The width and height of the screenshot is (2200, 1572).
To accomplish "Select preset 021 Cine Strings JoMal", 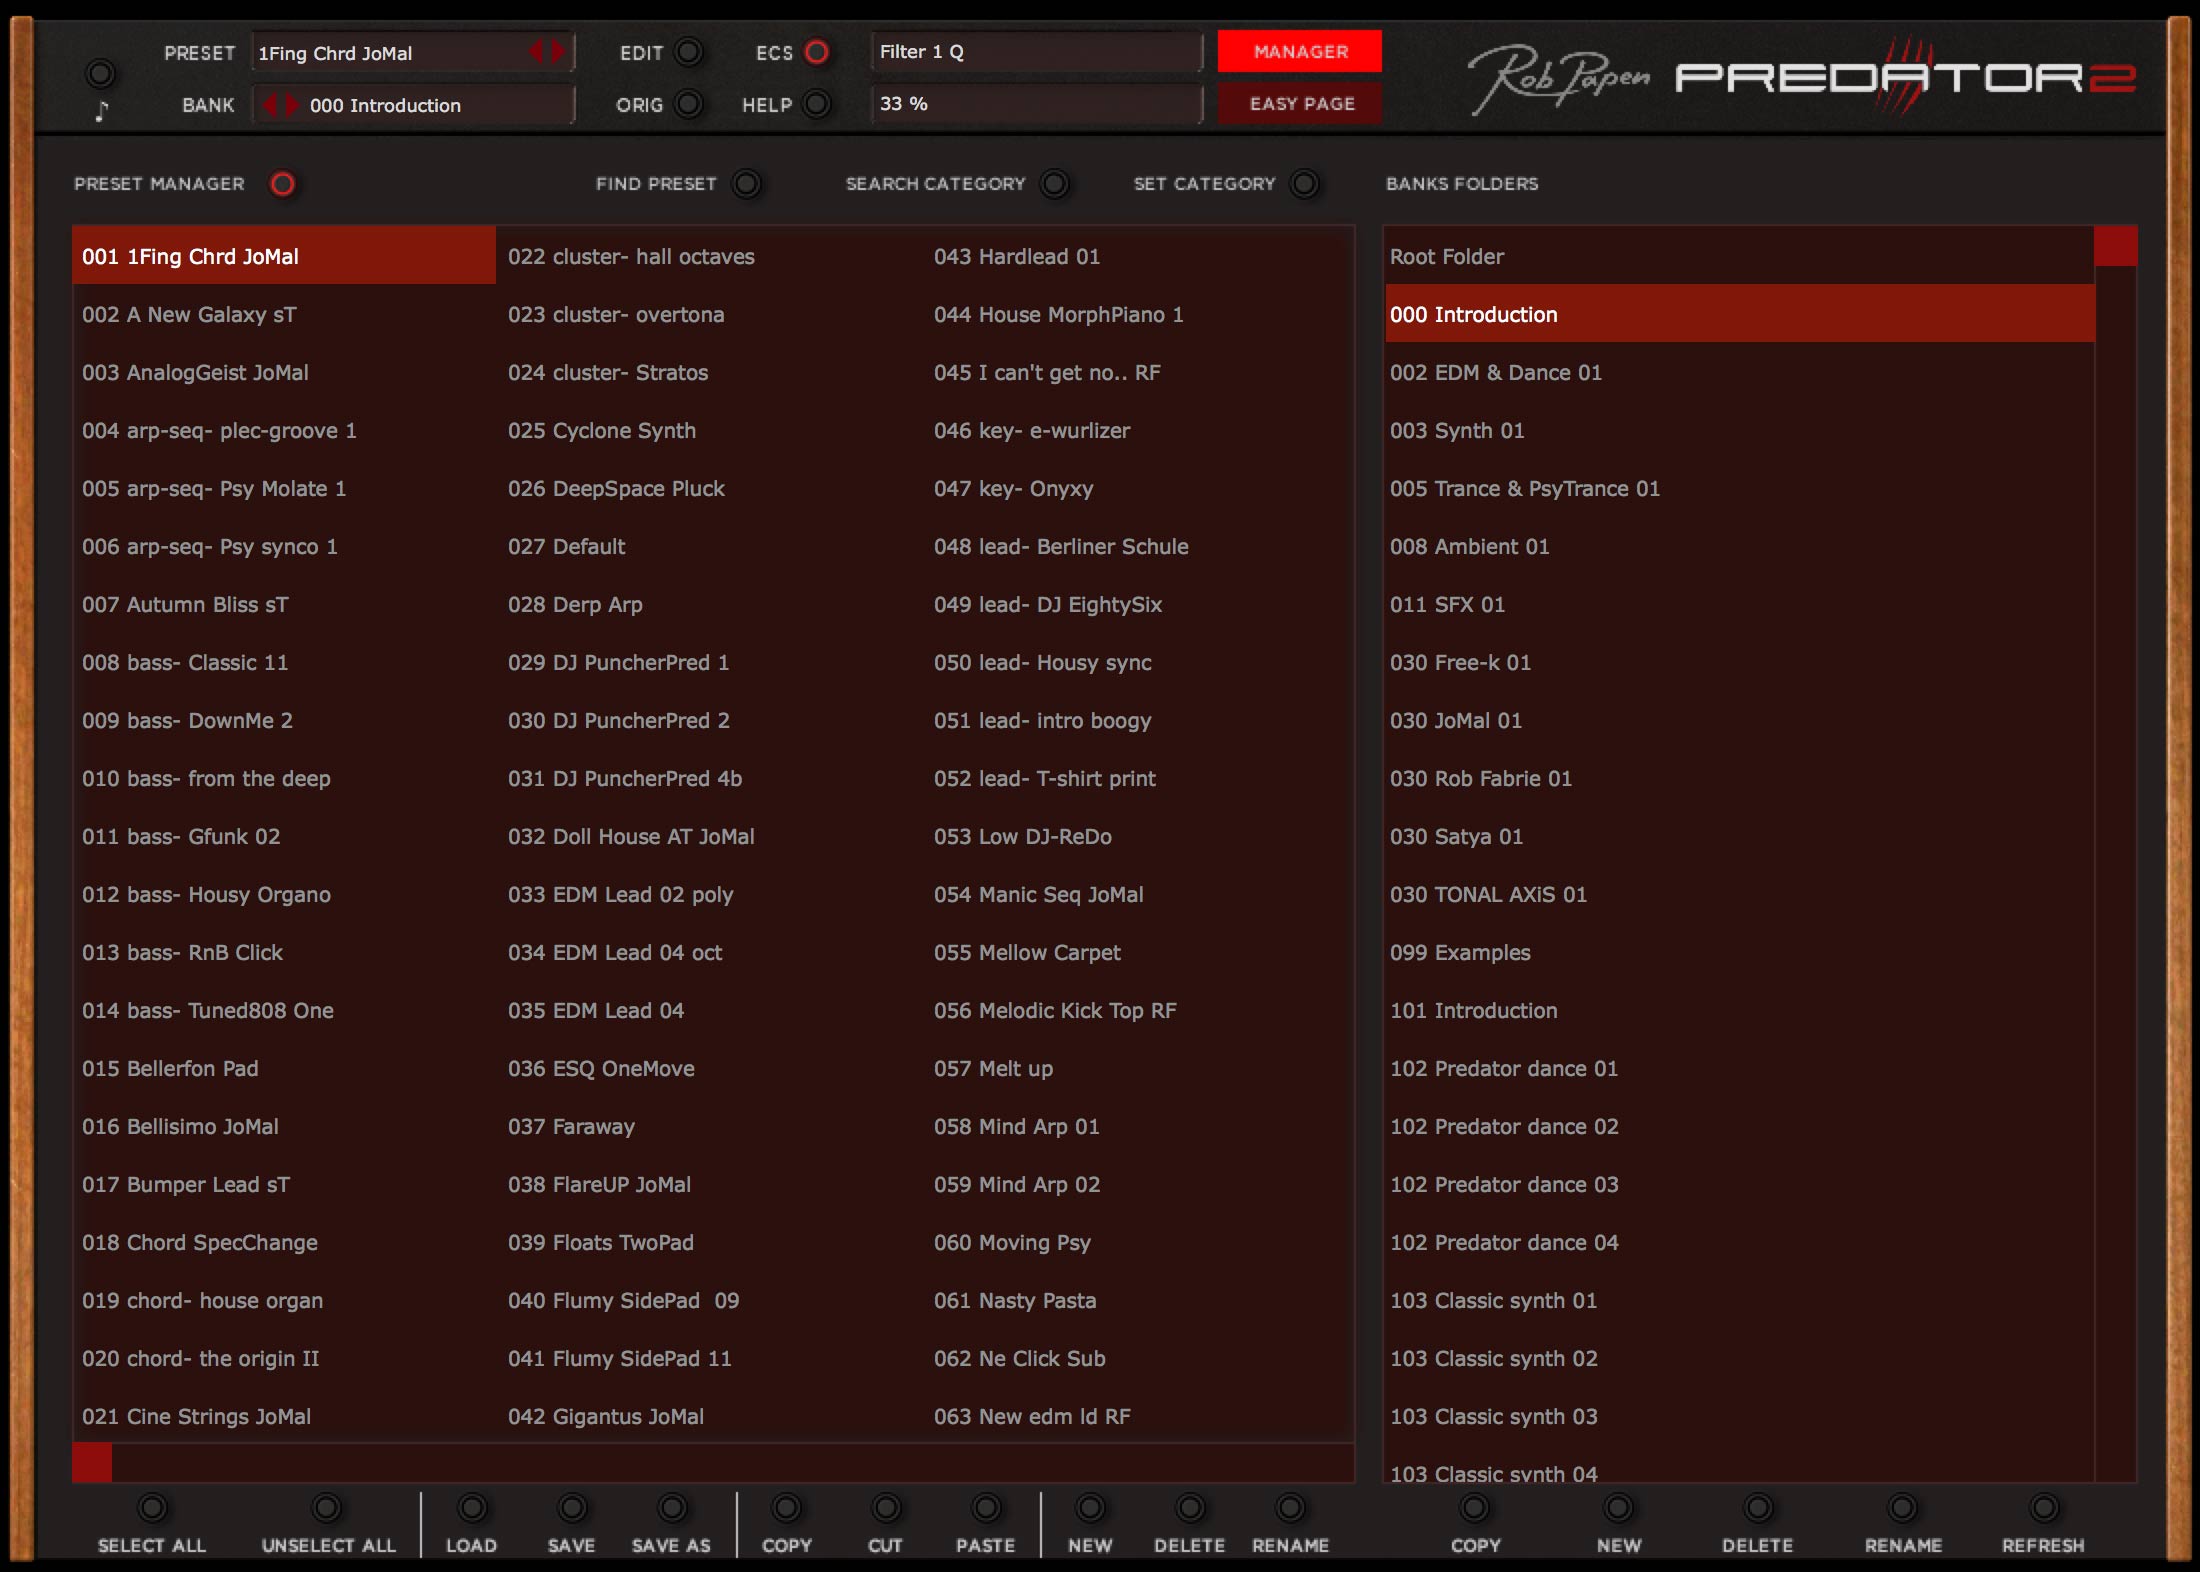I will (284, 1416).
